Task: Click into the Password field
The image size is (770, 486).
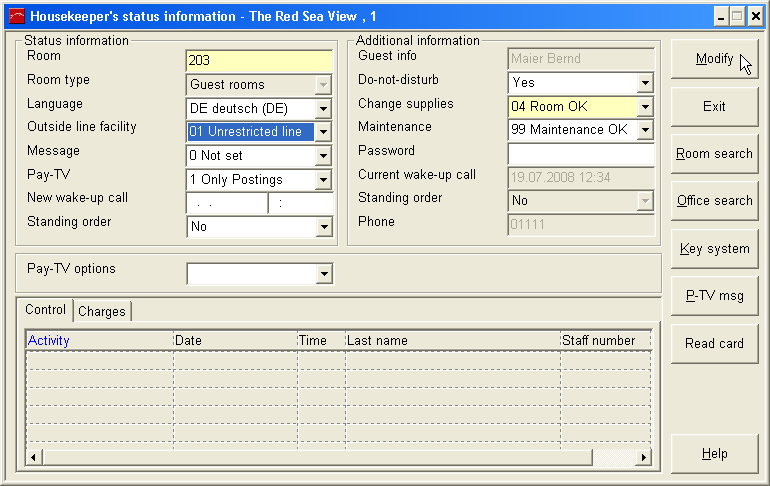Action: tap(580, 154)
